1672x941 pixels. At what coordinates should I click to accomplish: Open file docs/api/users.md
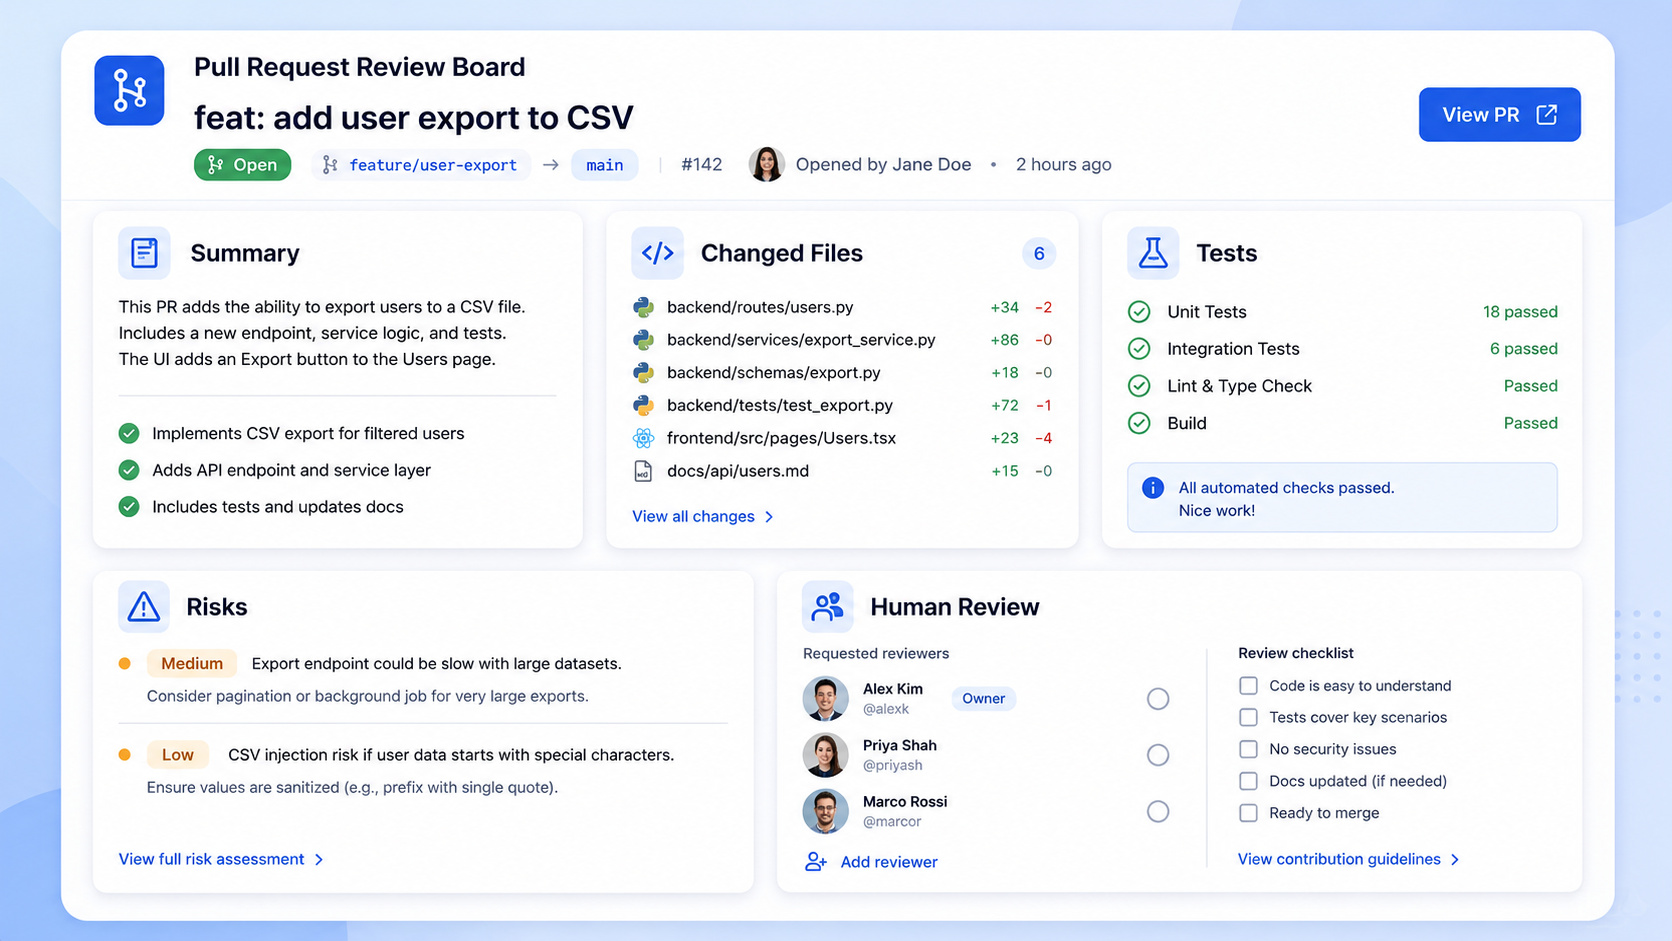738,471
